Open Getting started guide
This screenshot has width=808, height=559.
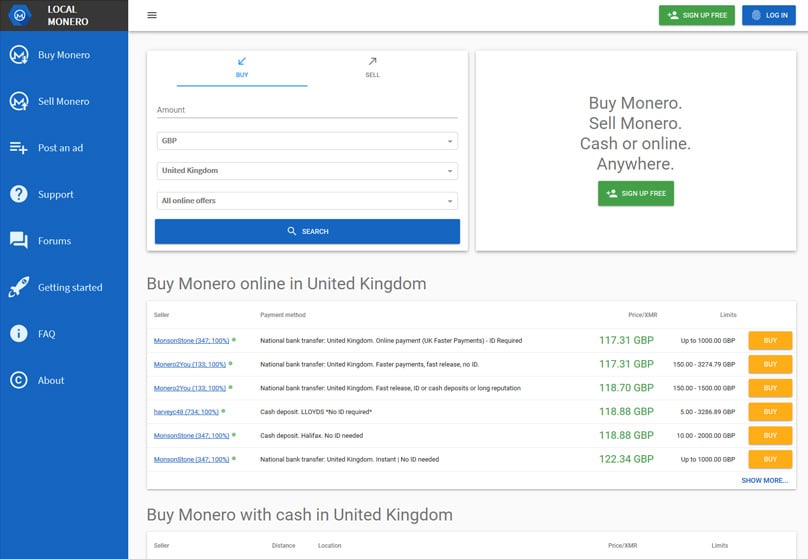(64, 287)
